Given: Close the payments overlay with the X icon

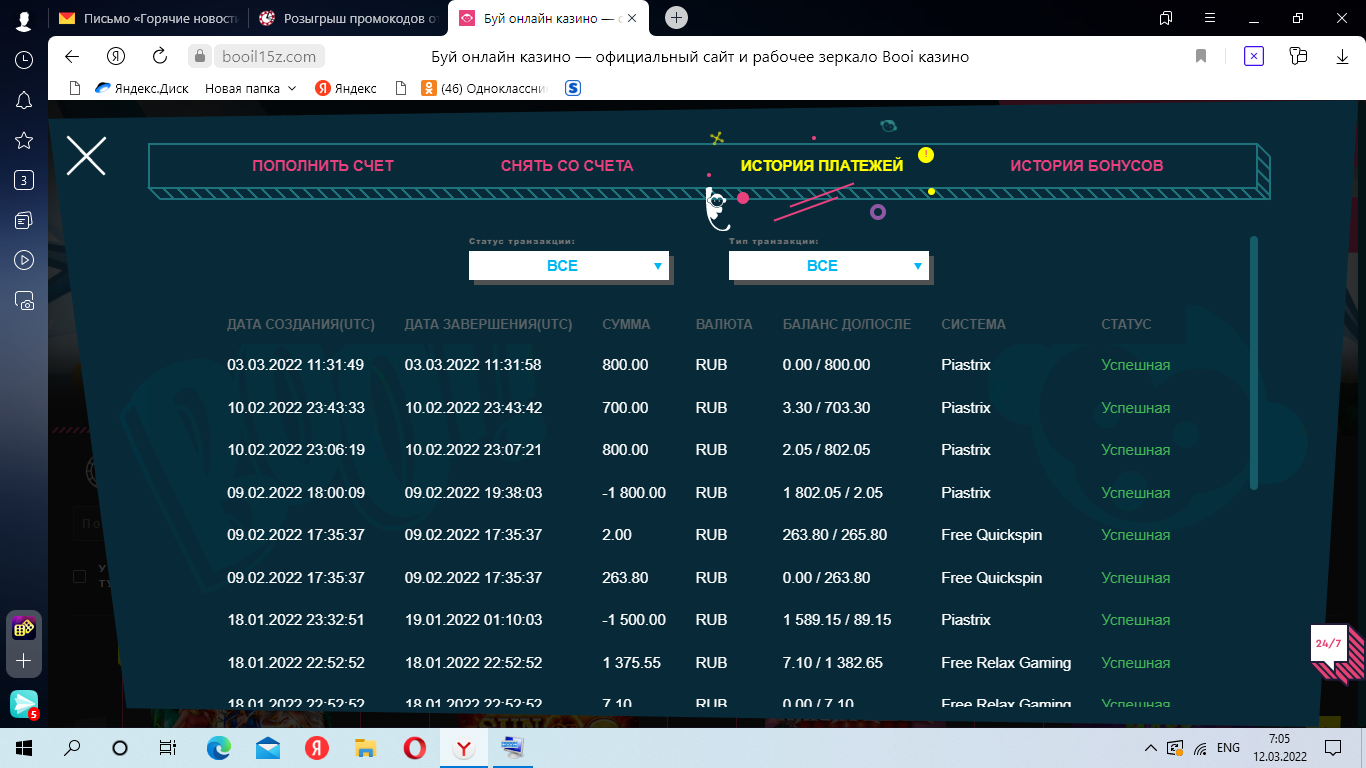Looking at the screenshot, I should (x=86, y=155).
